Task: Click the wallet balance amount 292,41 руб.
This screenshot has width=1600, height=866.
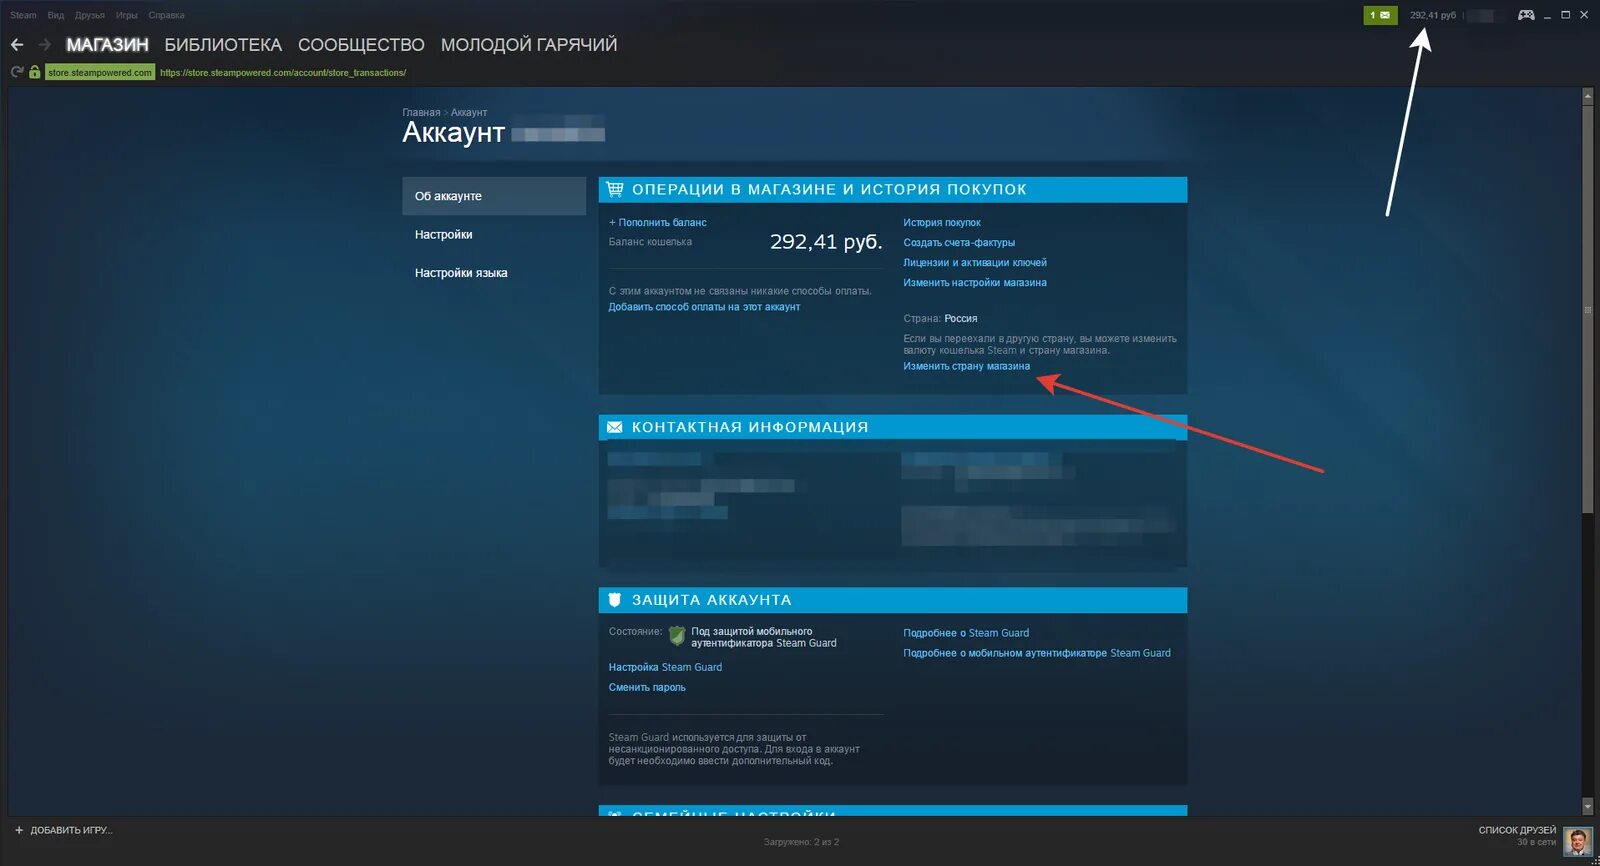Action: click(x=826, y=241)
